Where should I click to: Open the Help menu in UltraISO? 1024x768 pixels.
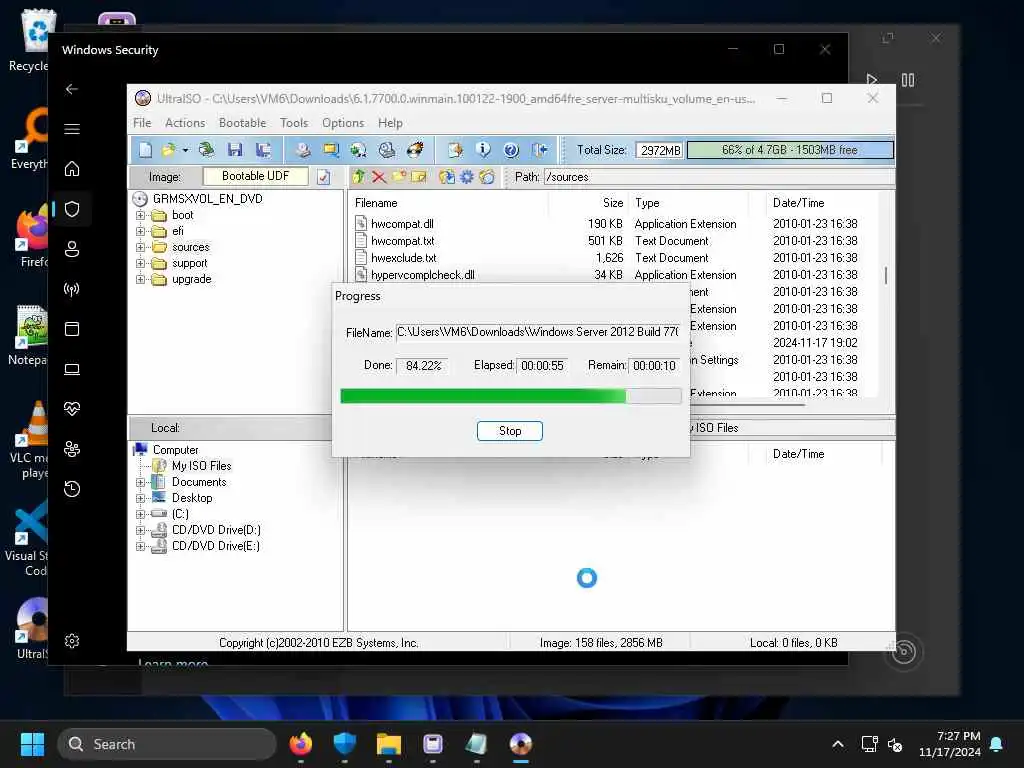[x=390, y=123]
